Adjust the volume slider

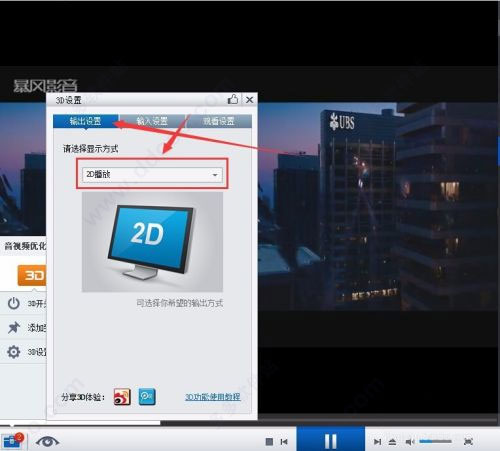click(x=435, y=441)
